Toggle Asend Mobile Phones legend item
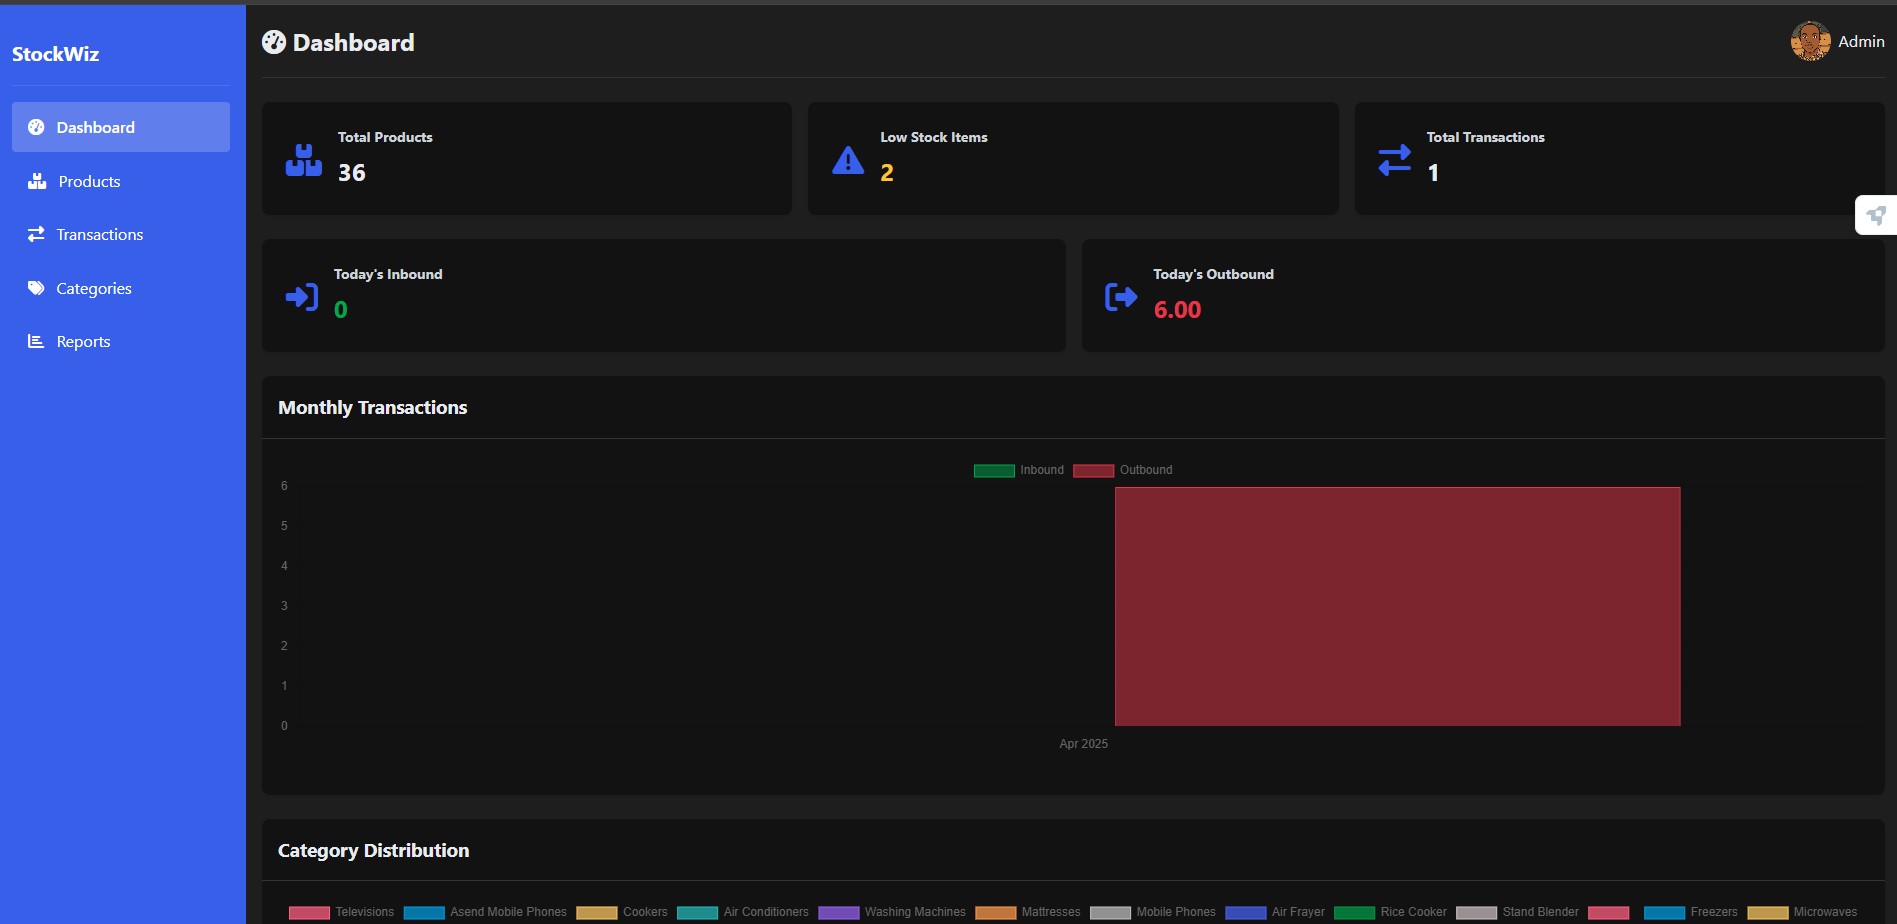This screenshot has height=924, width=1897. [x=485, y=912]
